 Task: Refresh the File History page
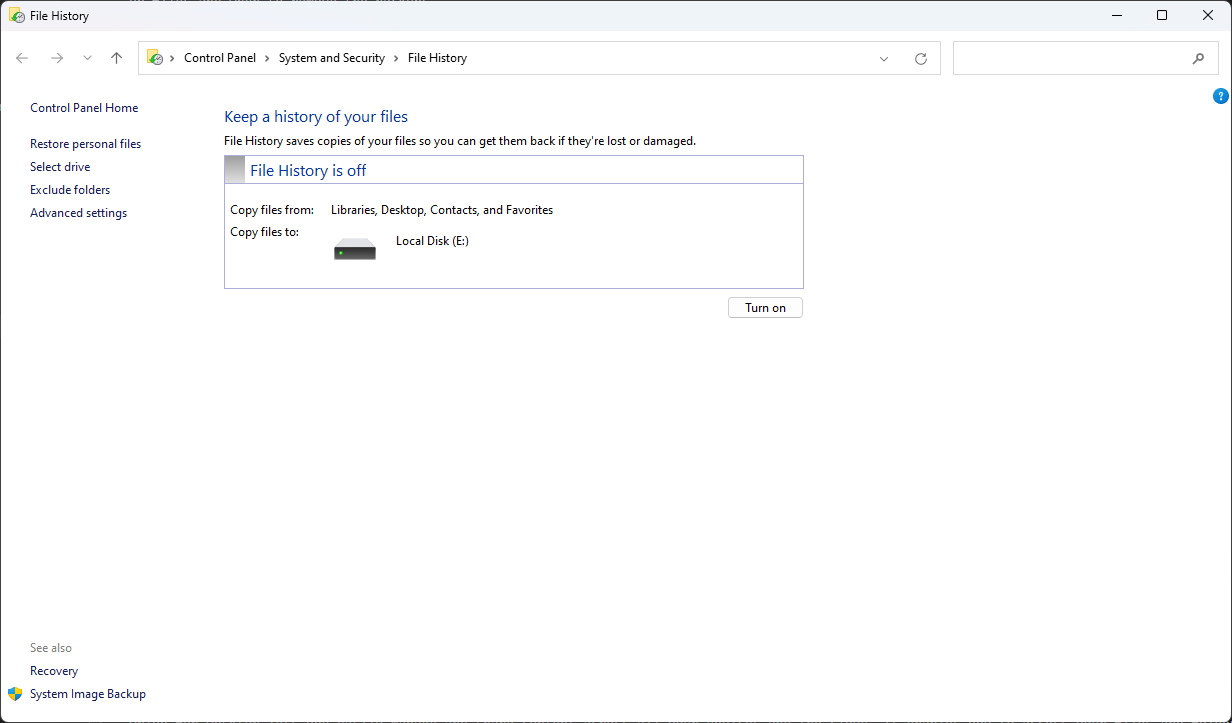pyautogui.click(x=921, y=58)
